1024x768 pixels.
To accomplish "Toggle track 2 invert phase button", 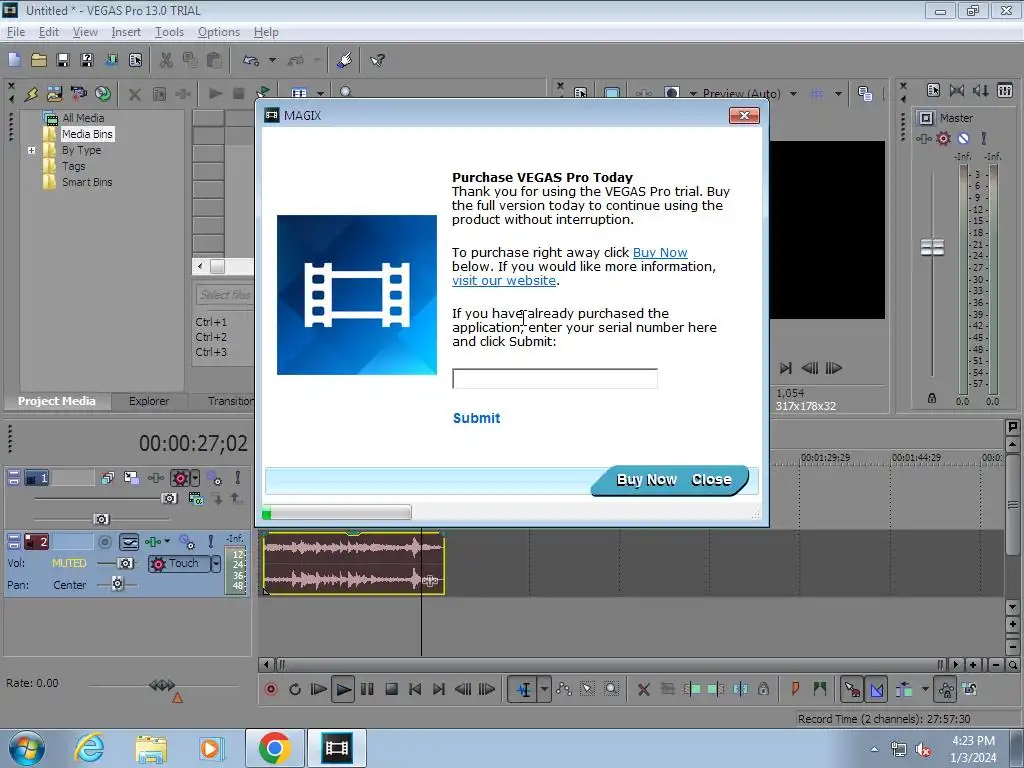I will pos(129,542).
